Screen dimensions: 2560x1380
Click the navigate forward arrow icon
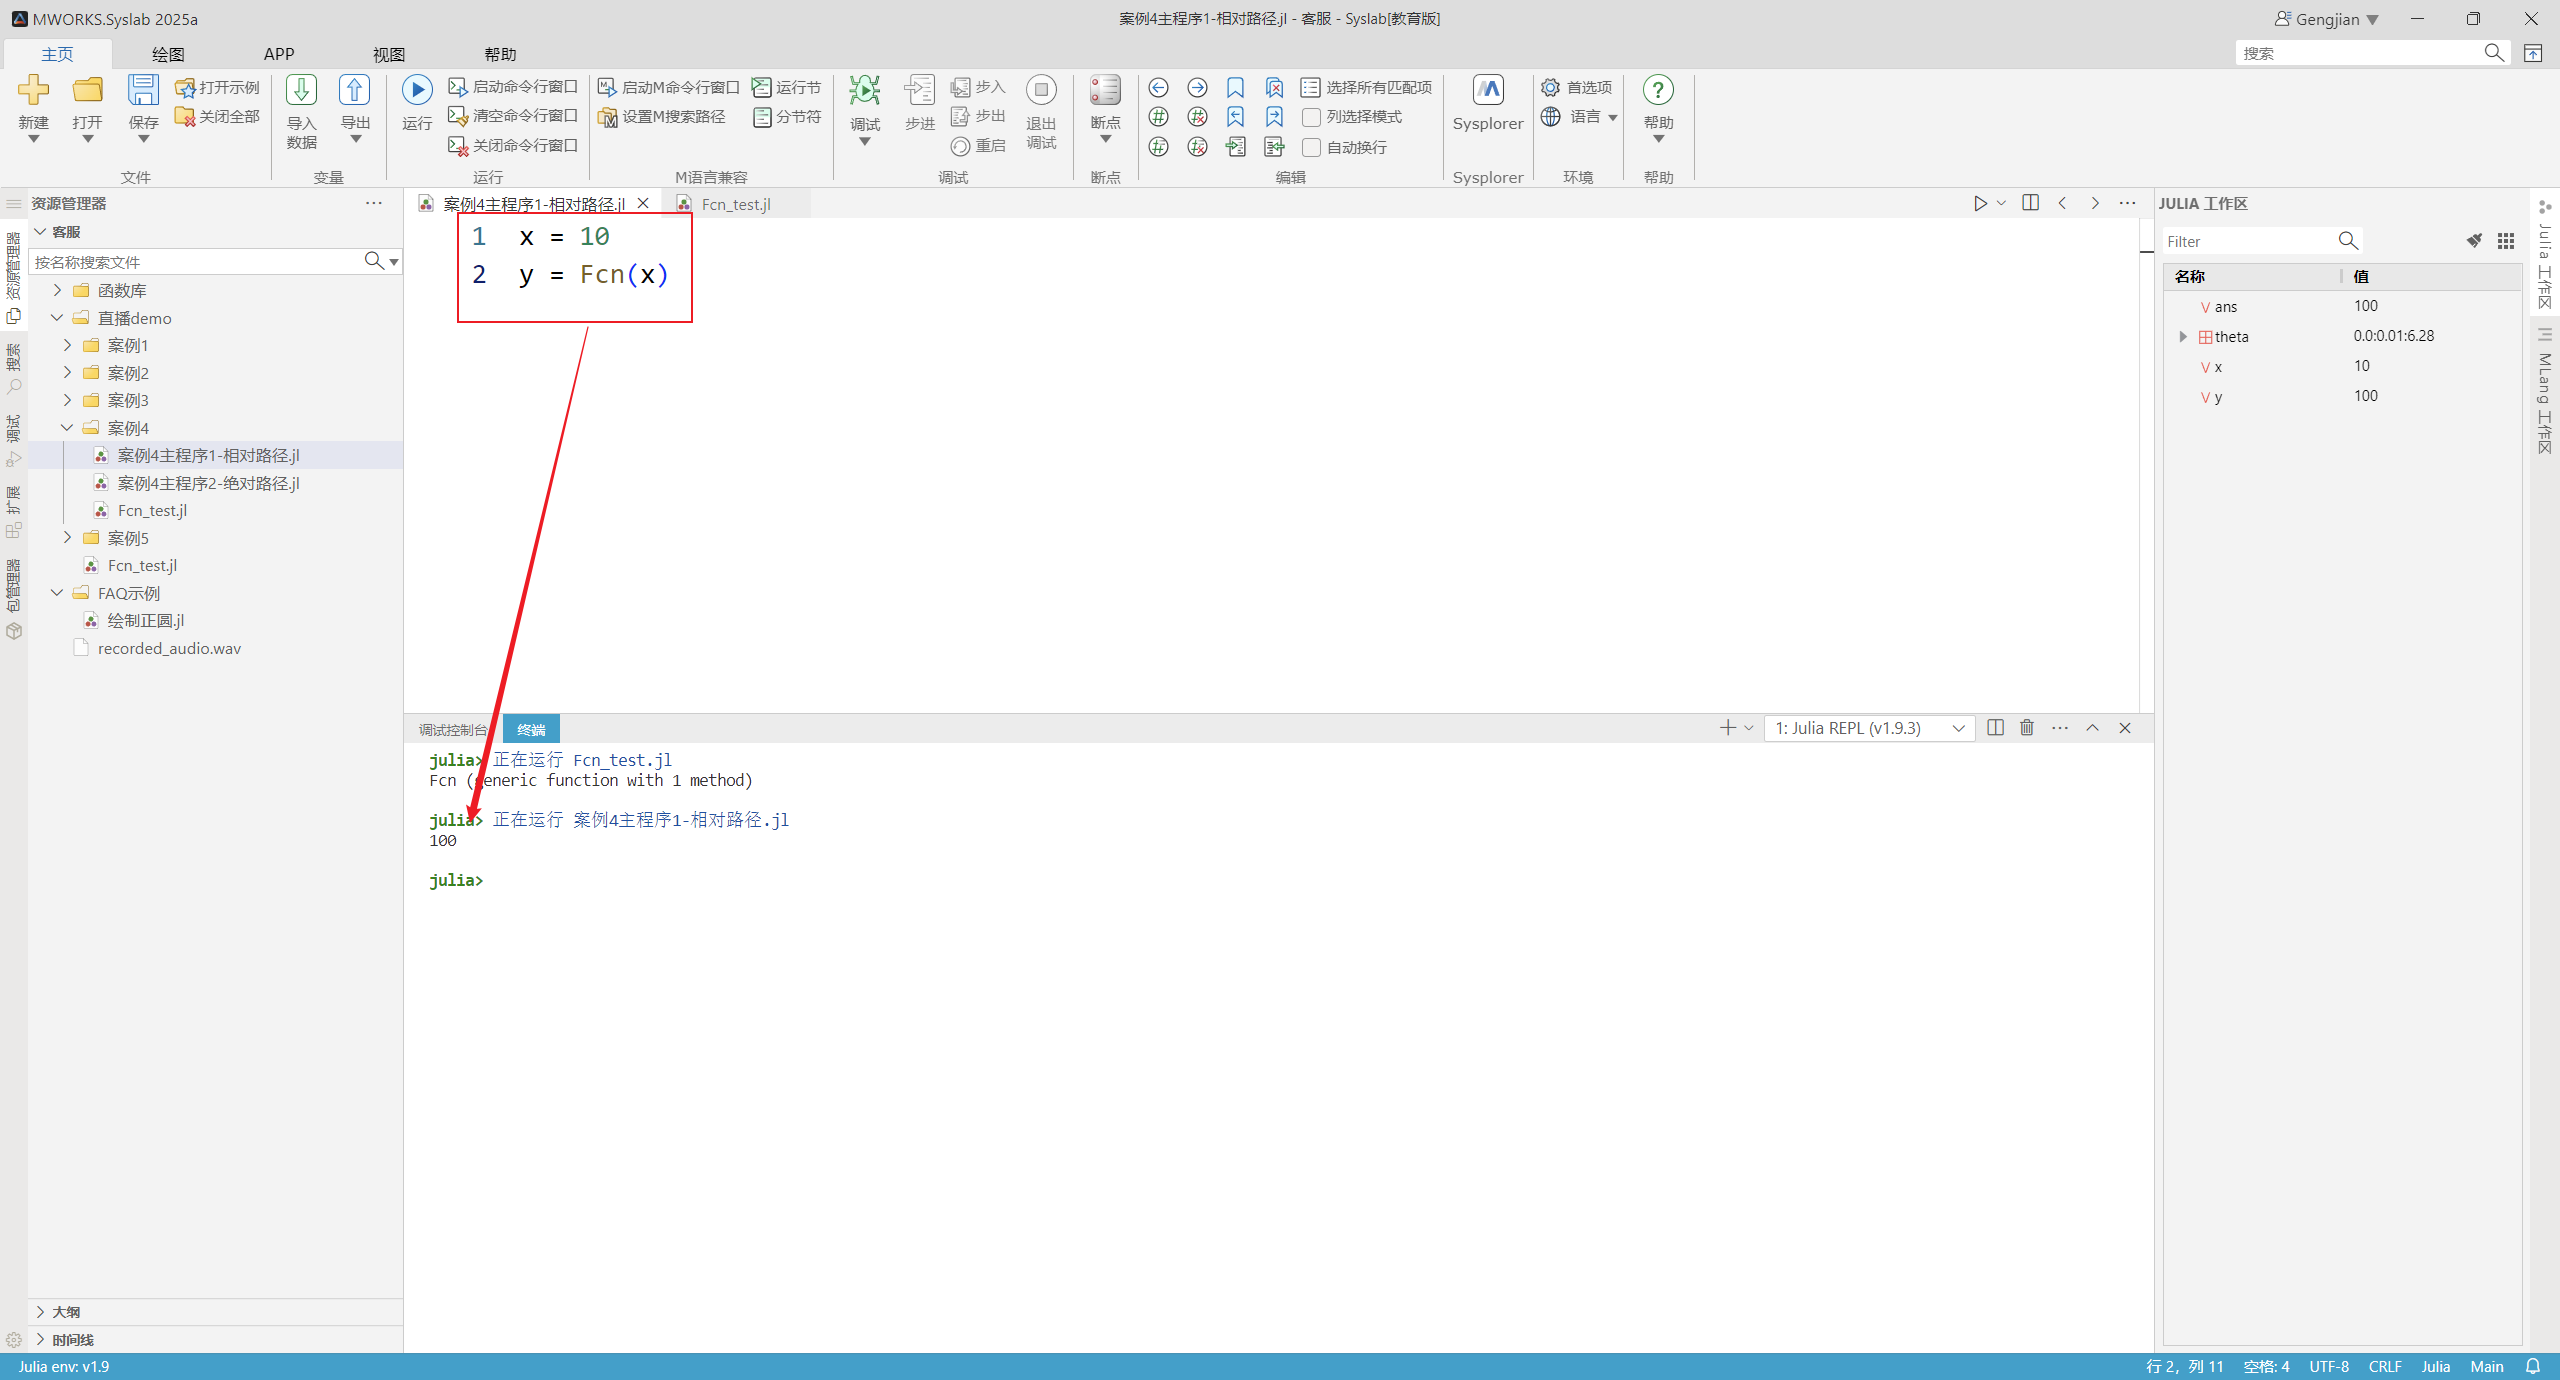pyautogui.click(x=1197, y=88)
